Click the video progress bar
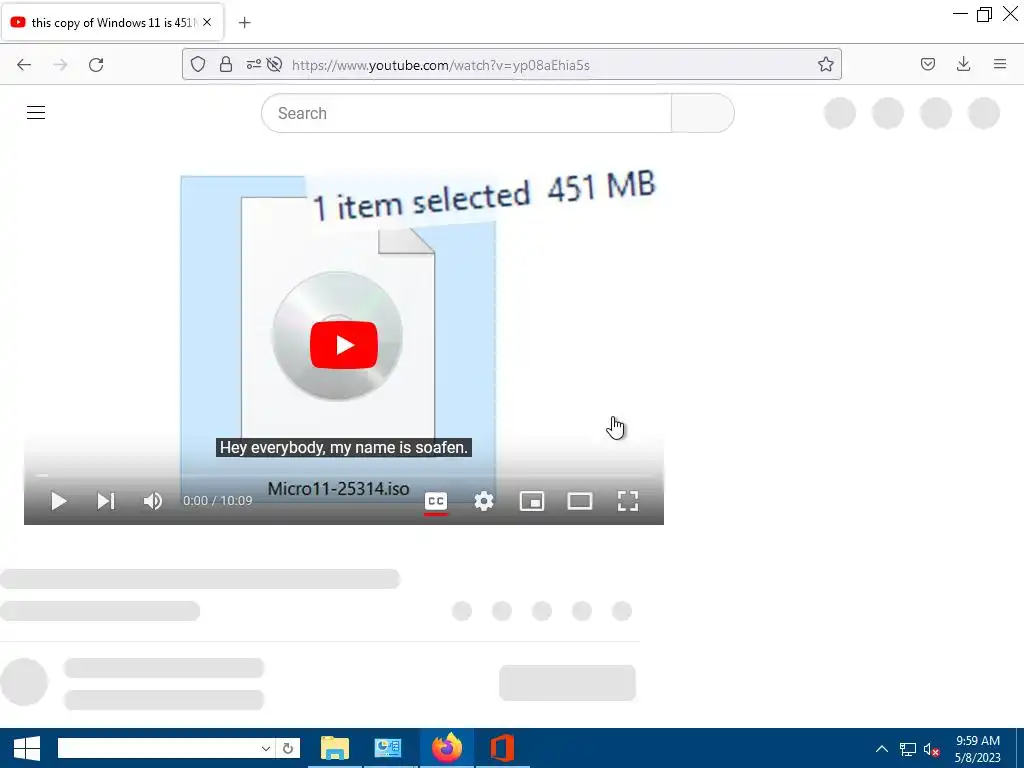 pyautogui.click(x=344, y=475)
